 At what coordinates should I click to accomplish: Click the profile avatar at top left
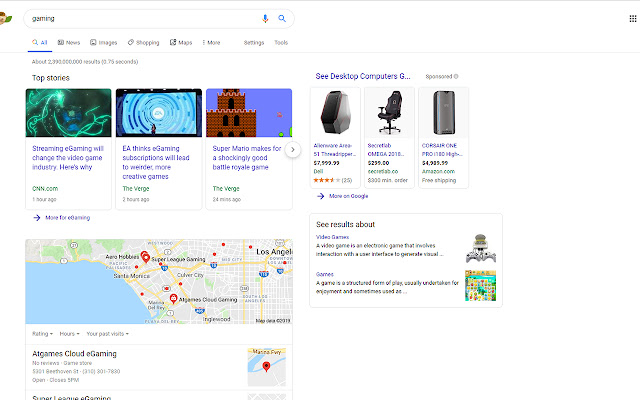coord(5,18)
